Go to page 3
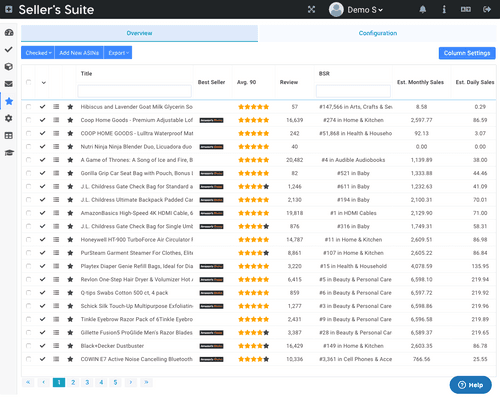 (87, 382)
